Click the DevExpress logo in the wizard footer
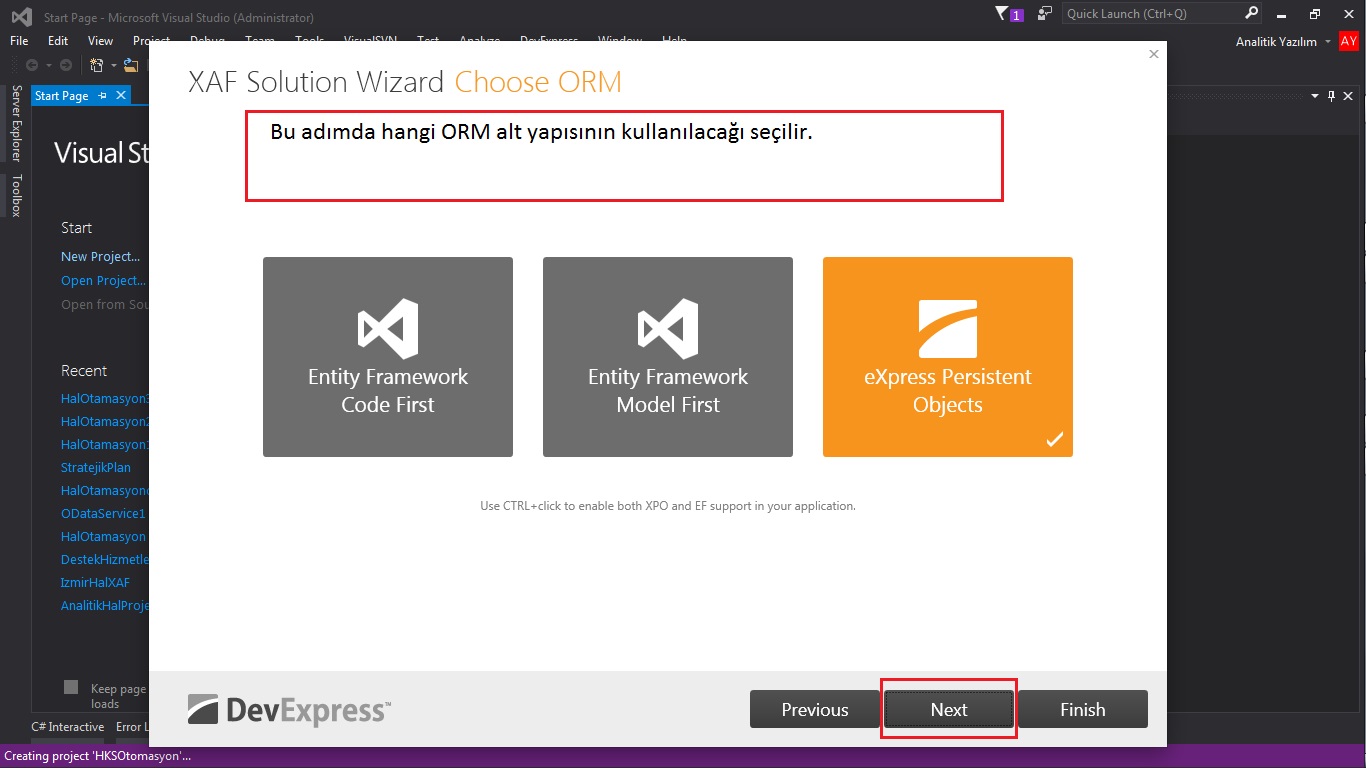 pos(288,710)
